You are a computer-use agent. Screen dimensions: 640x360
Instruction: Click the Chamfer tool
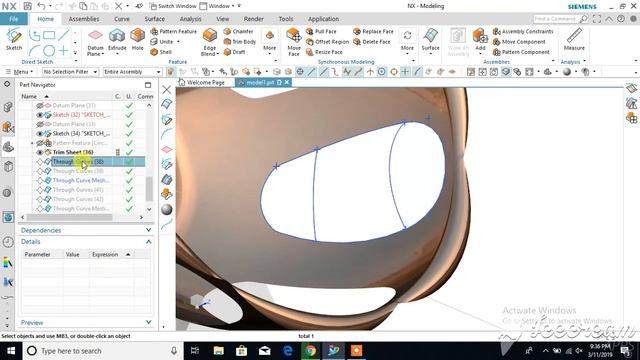[239, 31]
